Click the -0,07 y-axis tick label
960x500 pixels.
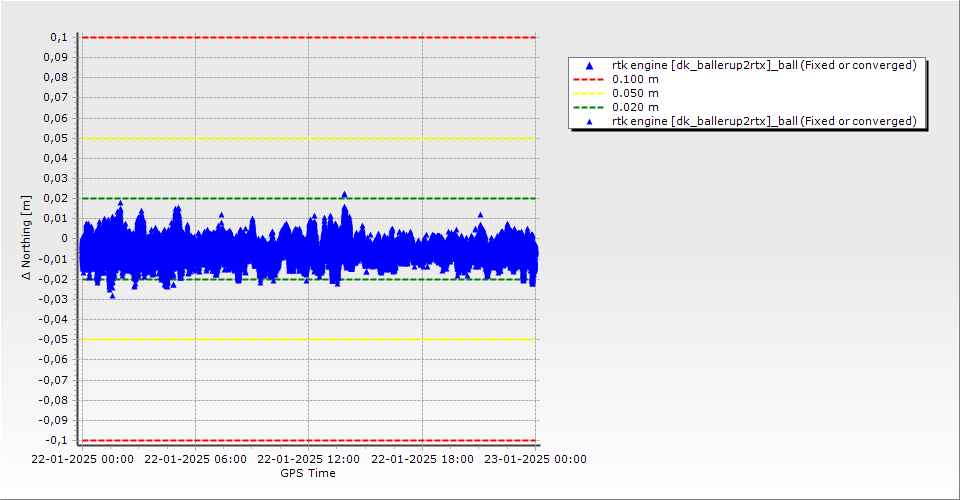[x=53, y=380]
